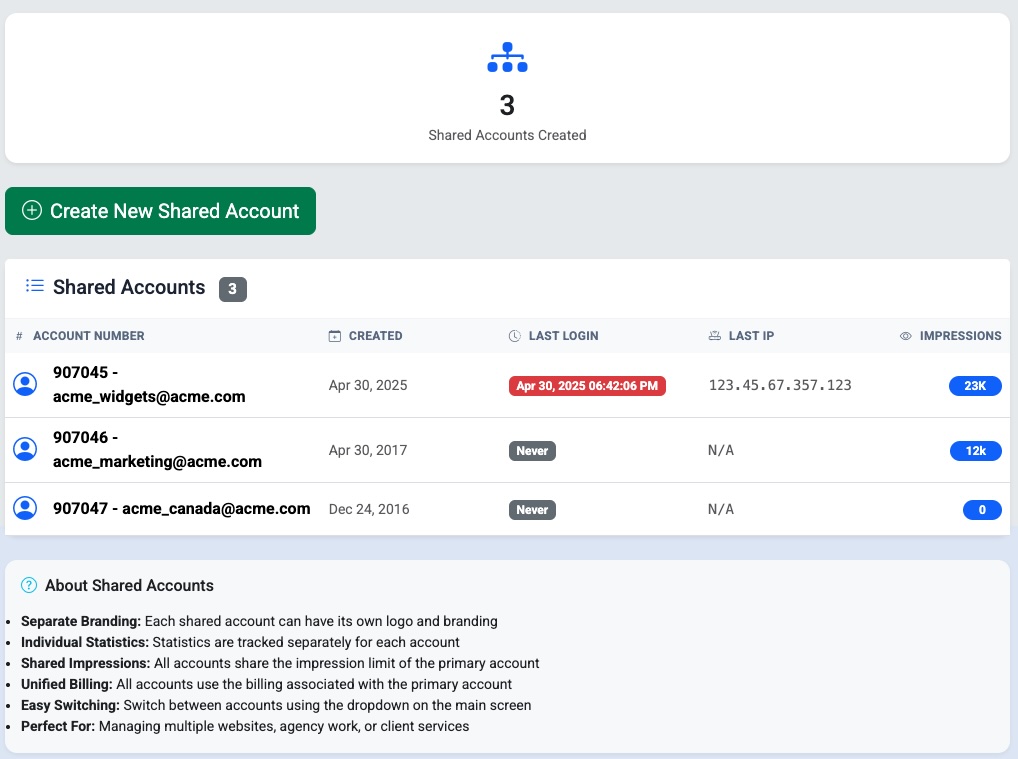Select the avatar icon for acme_widgets account
The image size is (1018, 759).
(x=25, y=383)
